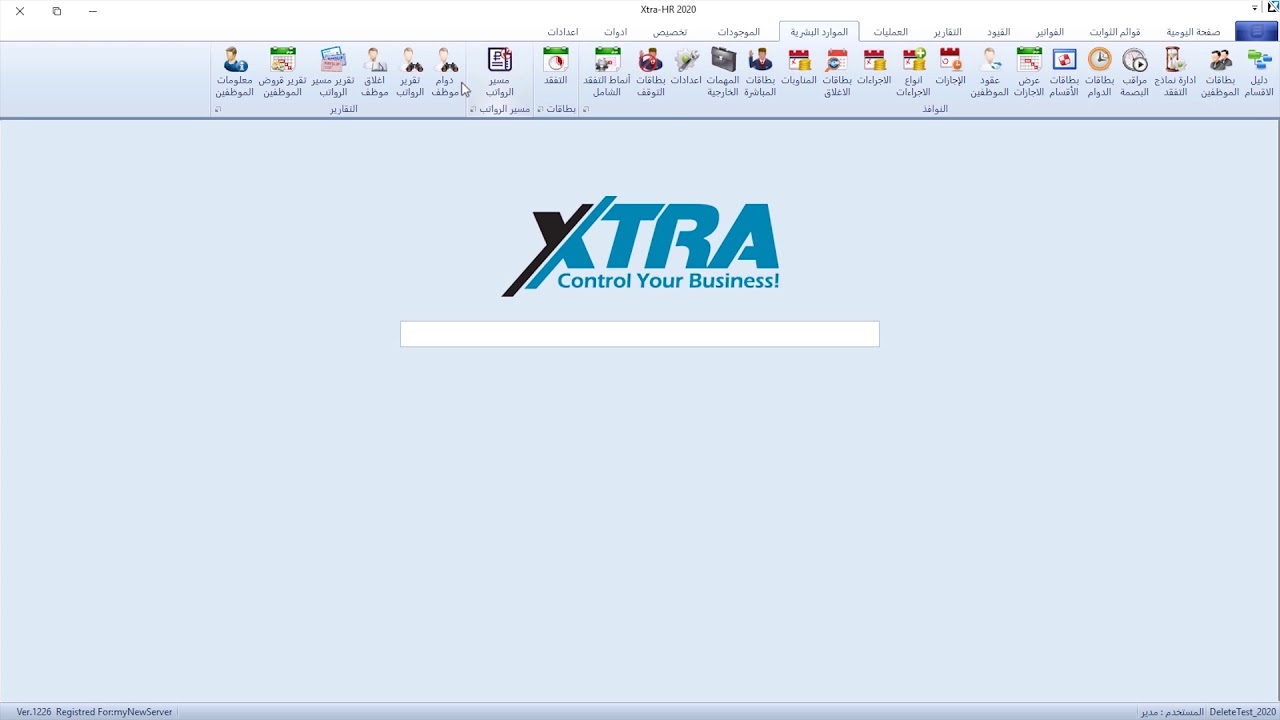The height and width of the screenshot is (720, 1280).
Task: Open عقود الموظفين employee contracts
Action: [989, 72]
